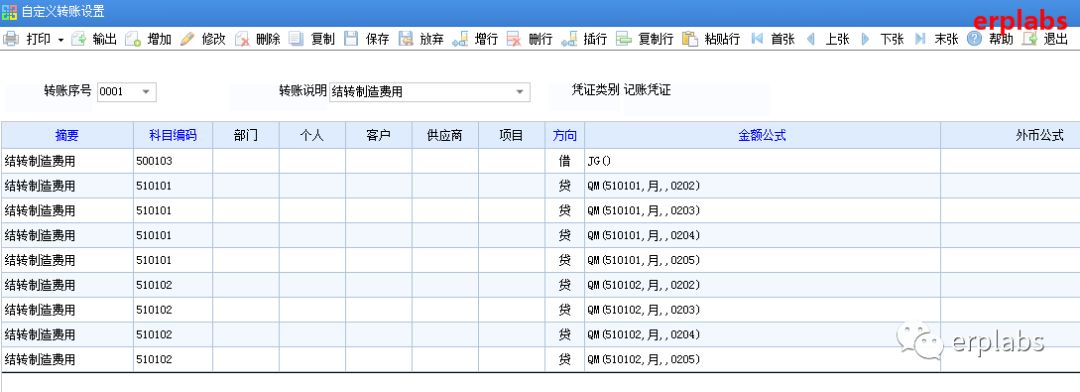Click the 粘贴行 paste row icon
The image size is (1080, 392).
[690, 39]
